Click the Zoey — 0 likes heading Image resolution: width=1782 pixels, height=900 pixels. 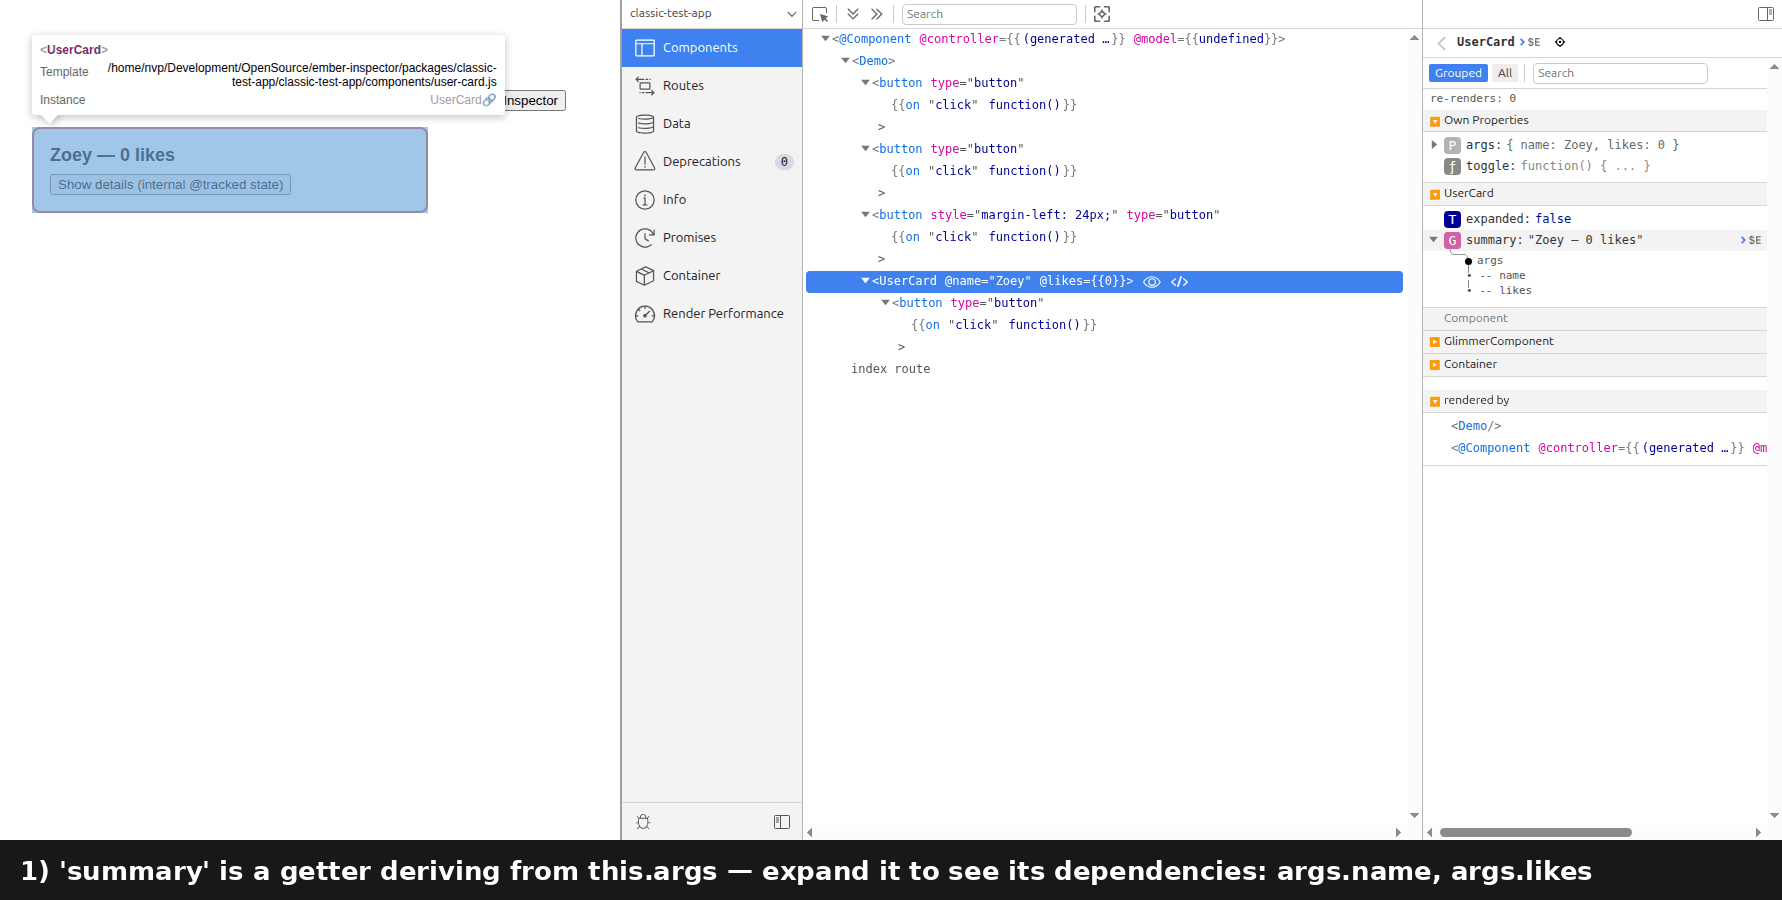point(112,155)
